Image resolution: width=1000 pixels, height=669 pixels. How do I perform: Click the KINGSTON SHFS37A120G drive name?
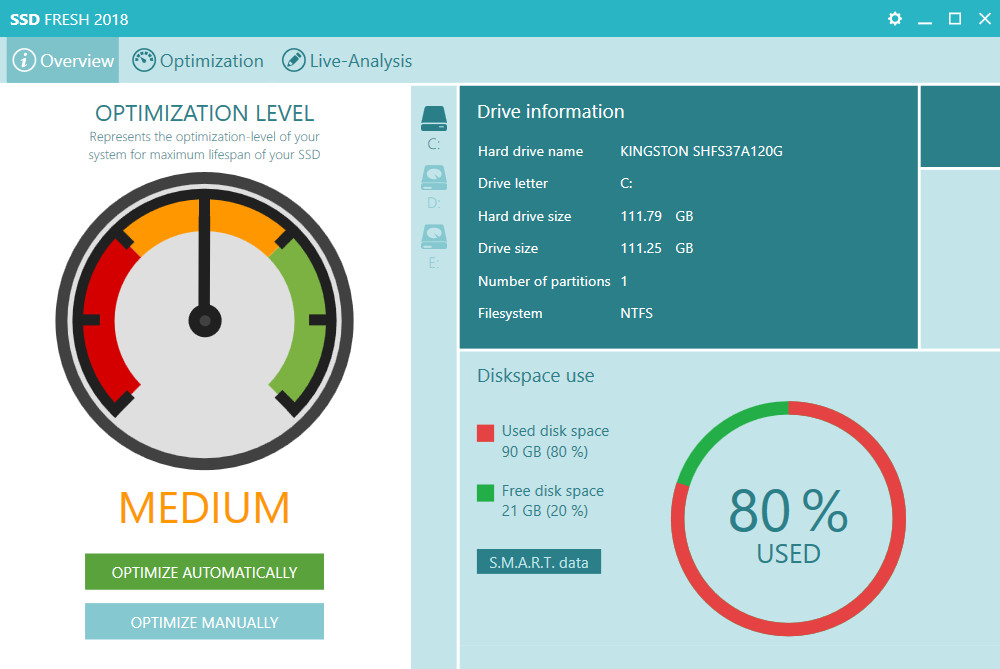701,152
